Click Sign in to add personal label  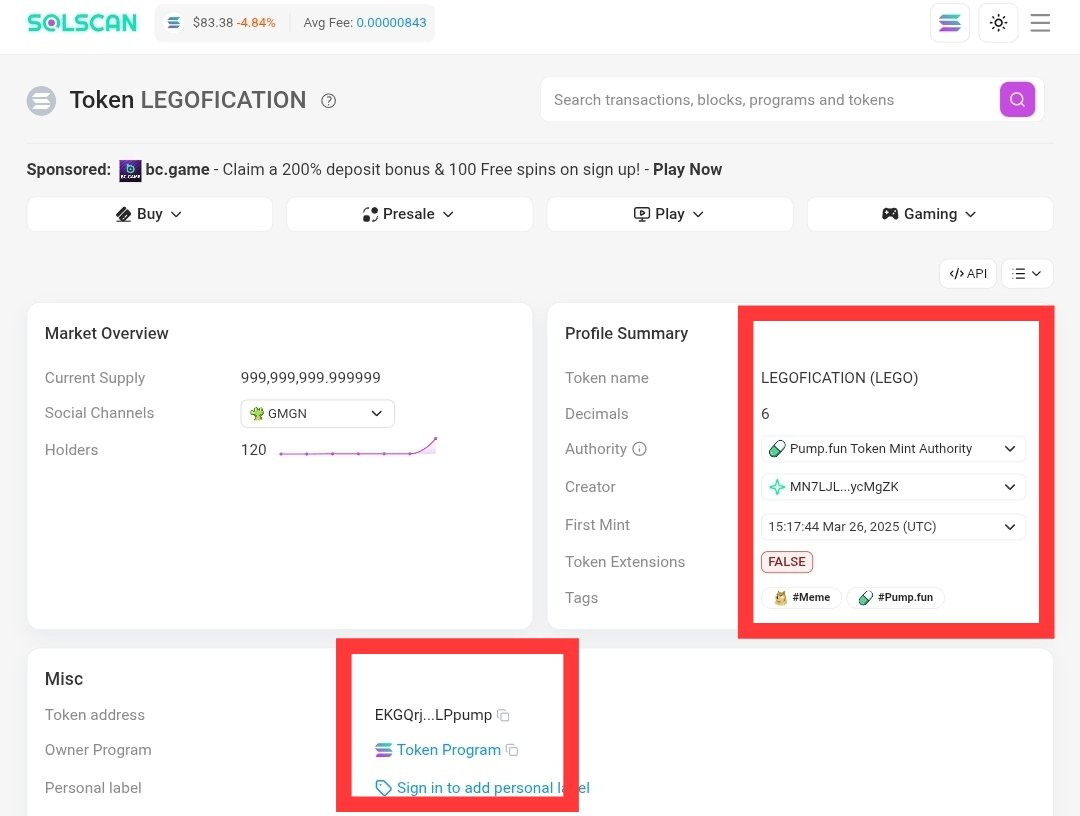click(x=492, y=788)
